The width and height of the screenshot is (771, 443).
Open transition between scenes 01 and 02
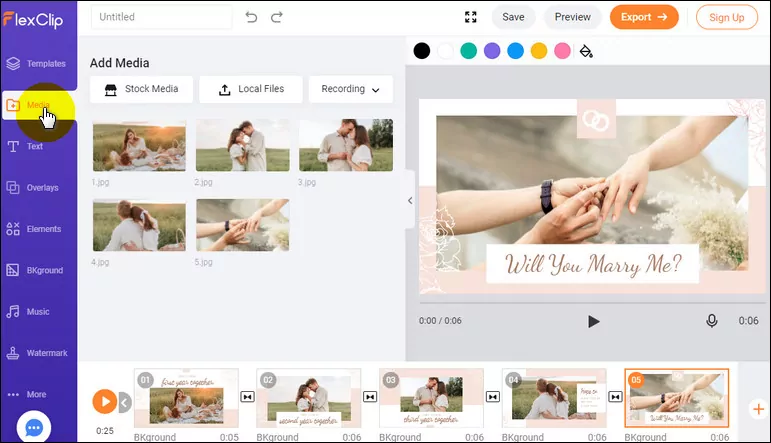(247, 397)
